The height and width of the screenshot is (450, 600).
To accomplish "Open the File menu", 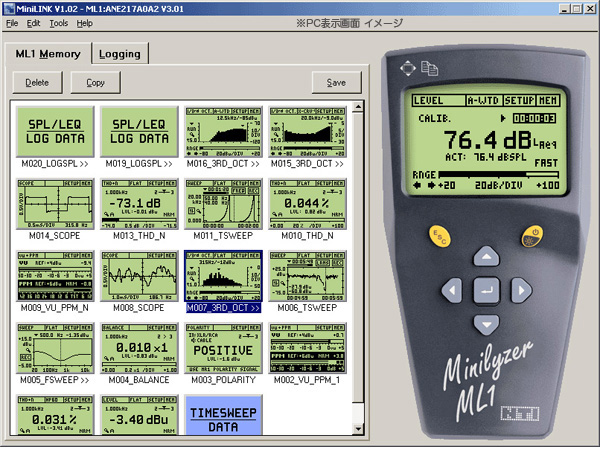I will click(12, 23).
